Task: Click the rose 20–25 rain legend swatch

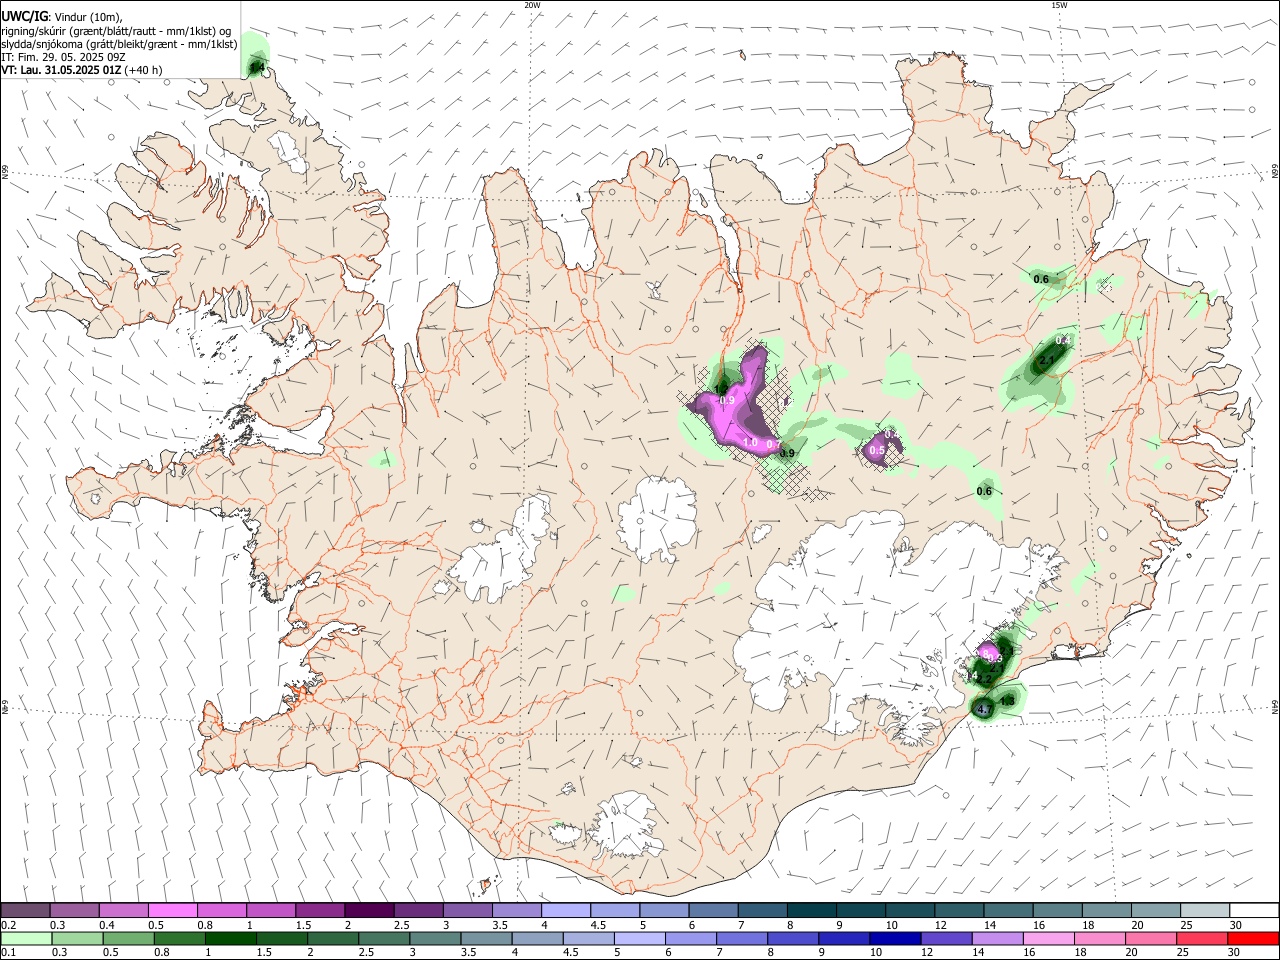Action: [x=1150, y=939]
